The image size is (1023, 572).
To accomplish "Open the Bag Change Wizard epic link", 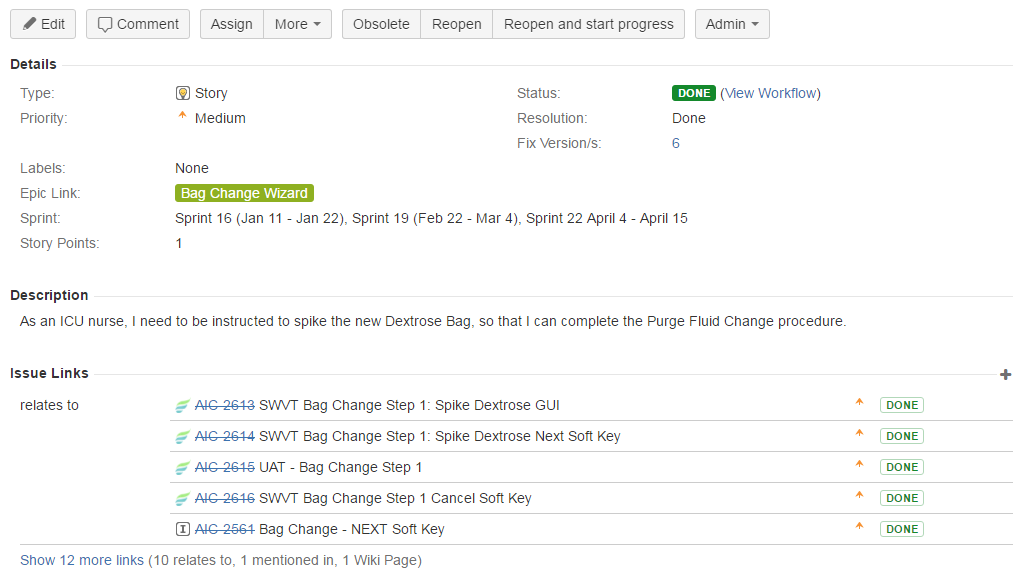I will [244, 193].
